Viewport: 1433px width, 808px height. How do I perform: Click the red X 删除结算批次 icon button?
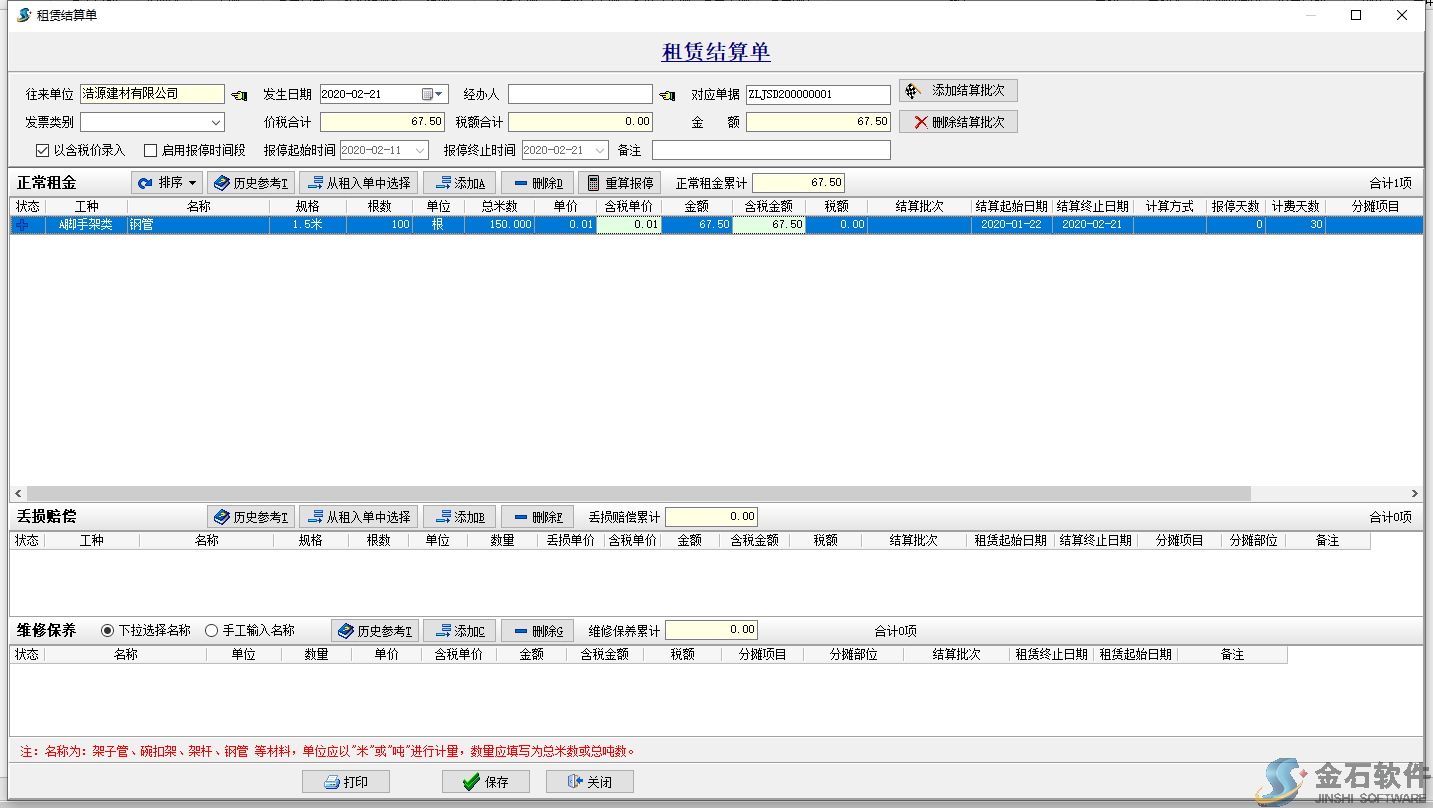(x=957, y=122)
